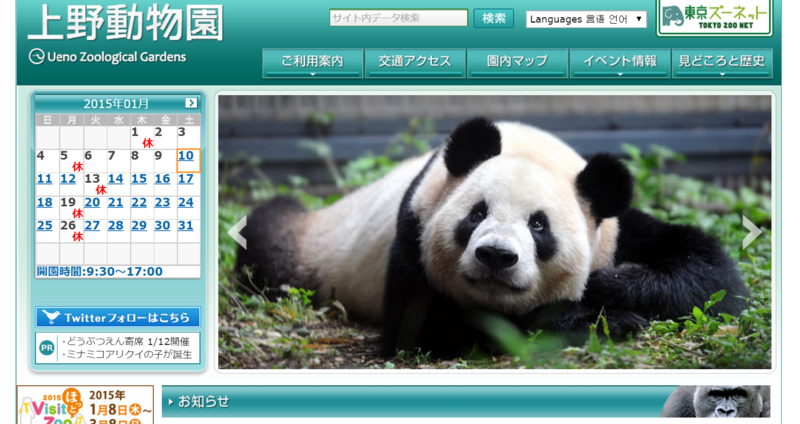Viewport: 800px width, 424px height.
Task: Open 見どころと歴史 menu
Action: coord(722,63)
